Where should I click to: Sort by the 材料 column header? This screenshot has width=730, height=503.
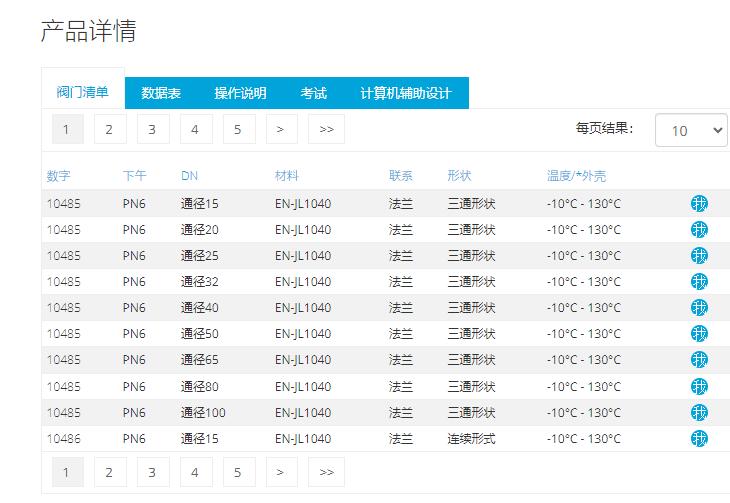(x=286, y=176)
